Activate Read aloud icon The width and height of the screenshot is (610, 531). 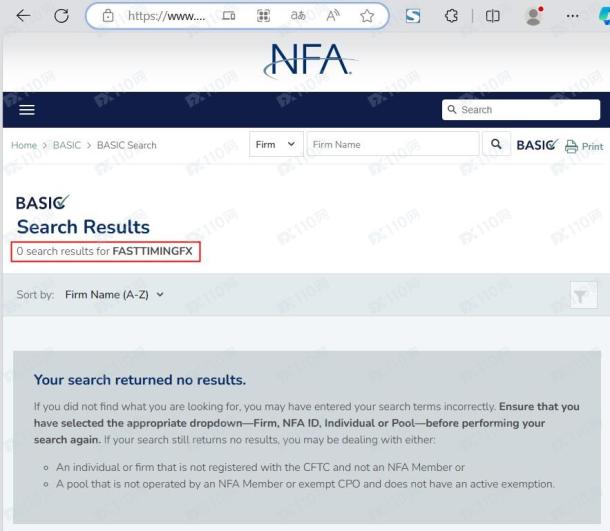[333, 16]
